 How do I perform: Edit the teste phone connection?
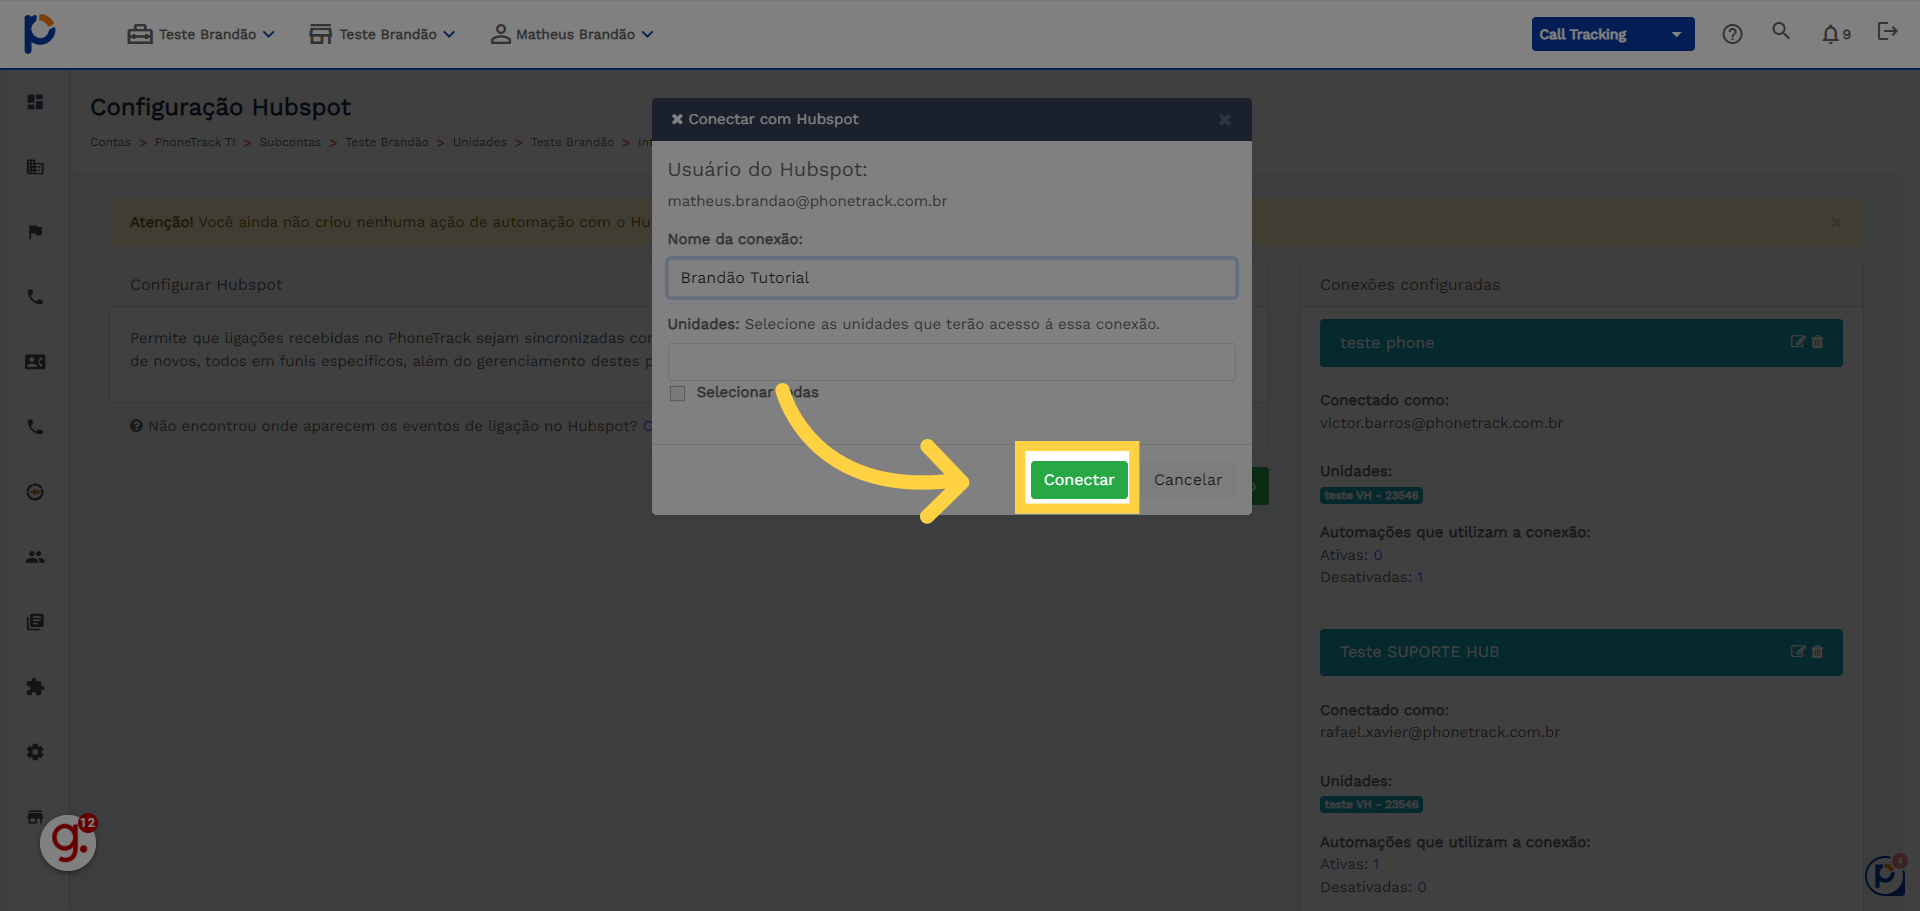pyautogui.click(x=1797, y=342)
